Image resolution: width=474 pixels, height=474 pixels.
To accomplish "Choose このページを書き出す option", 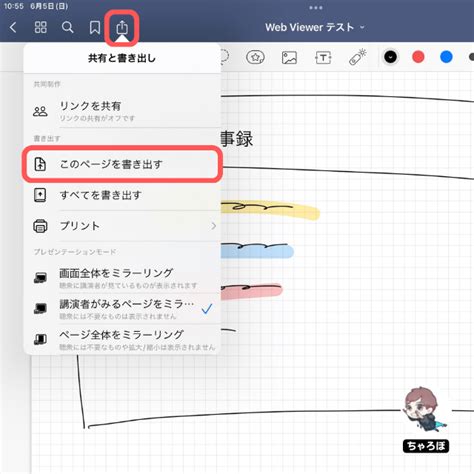I will coord(122,164).
